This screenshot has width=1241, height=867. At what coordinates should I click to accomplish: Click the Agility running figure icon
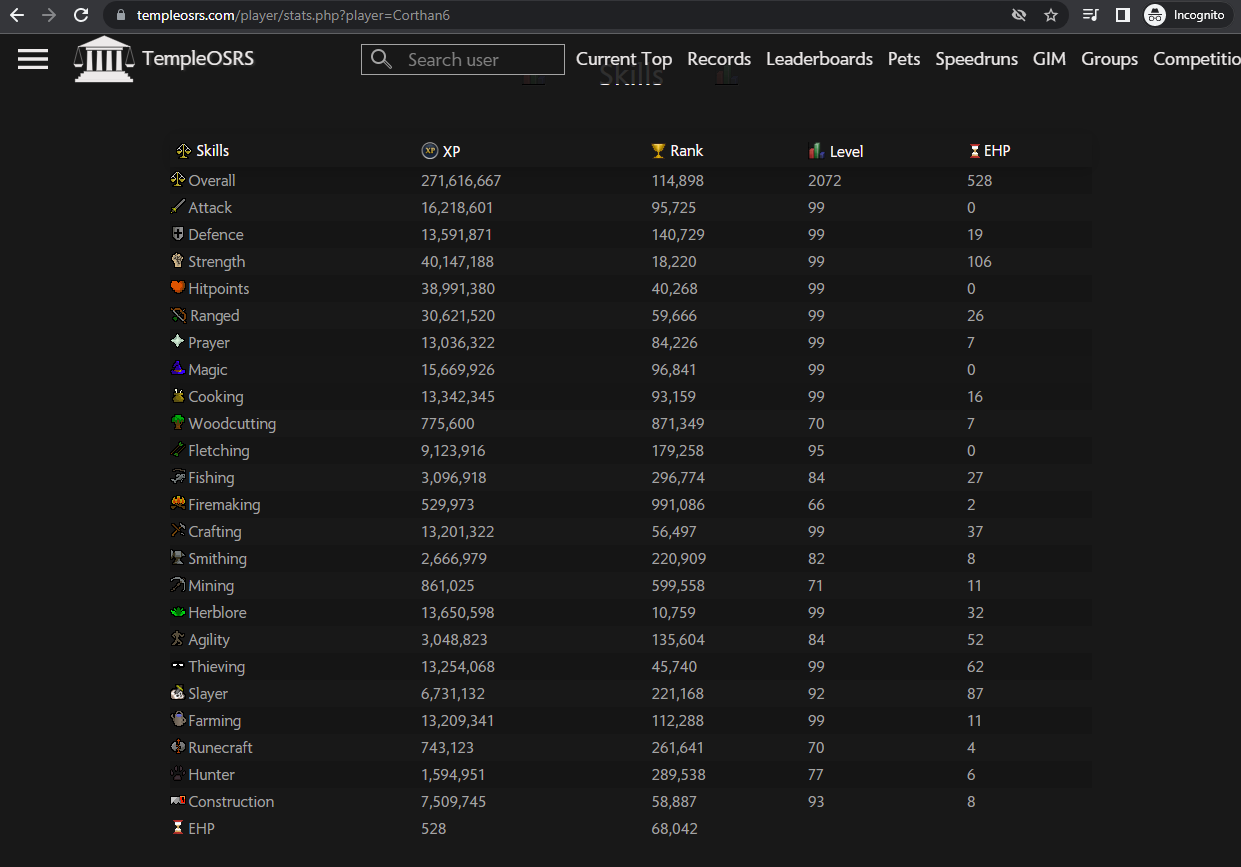pyautogui.click(x=178, y=639)
